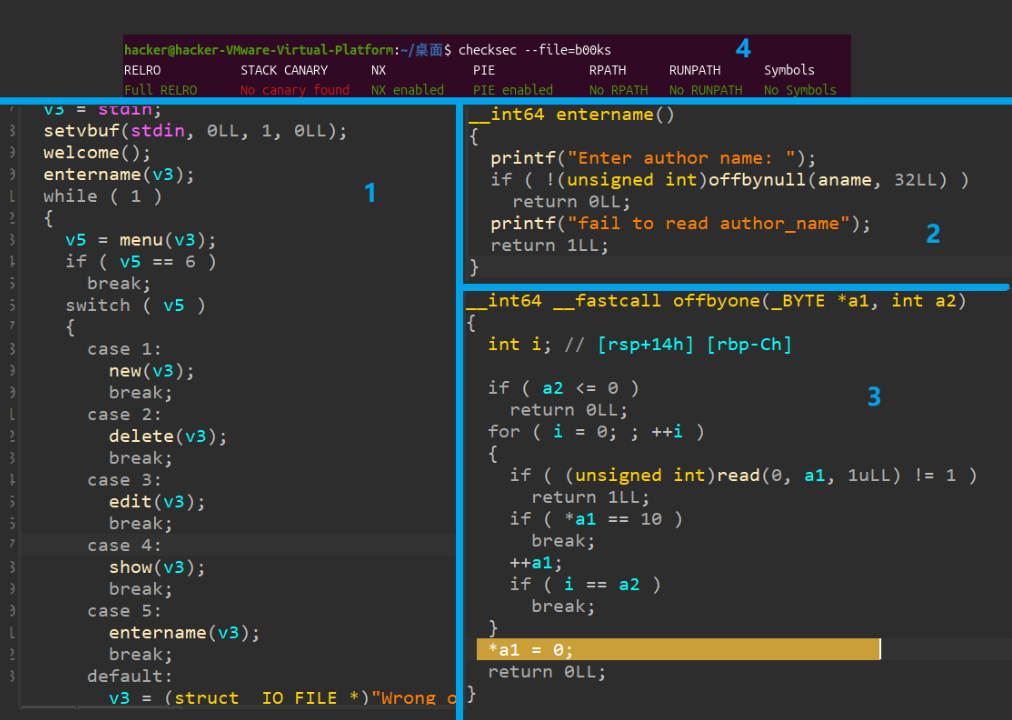Click the highlighted "case 4:" line
1012x720 pixels.
[x=239, y=545]
